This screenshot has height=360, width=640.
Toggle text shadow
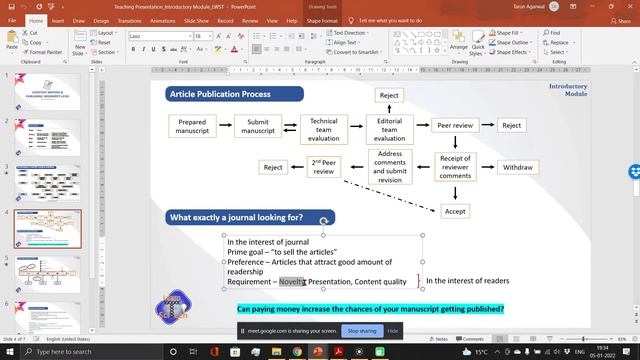(x=163, y=49)
